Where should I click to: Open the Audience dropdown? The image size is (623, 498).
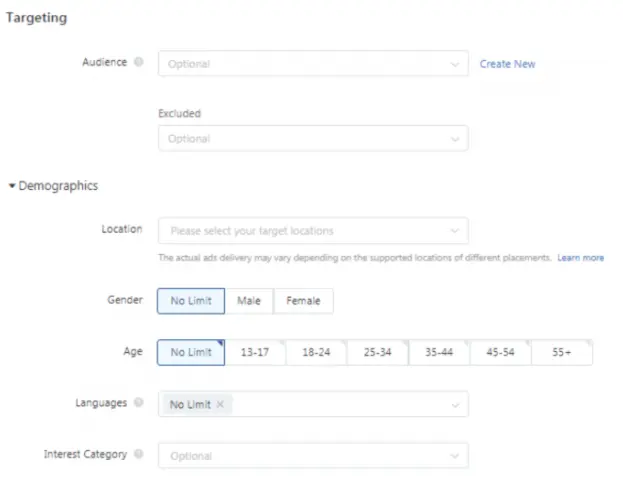[312, 64]
